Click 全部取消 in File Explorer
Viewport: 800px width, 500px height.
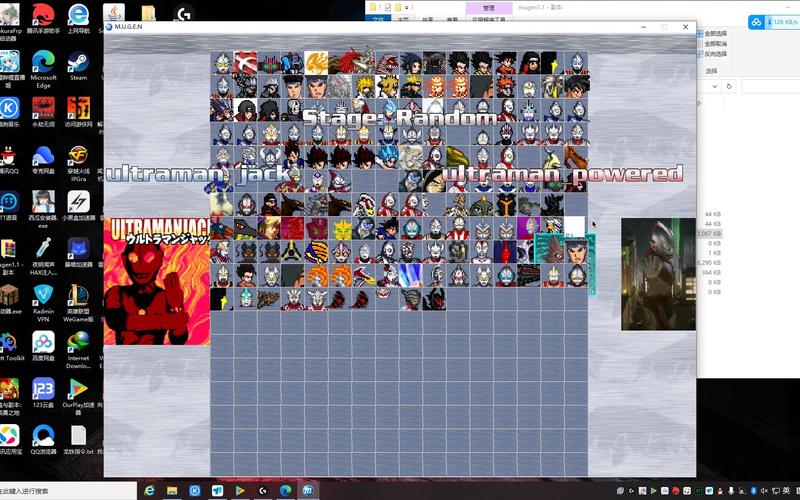pos(711,44)
